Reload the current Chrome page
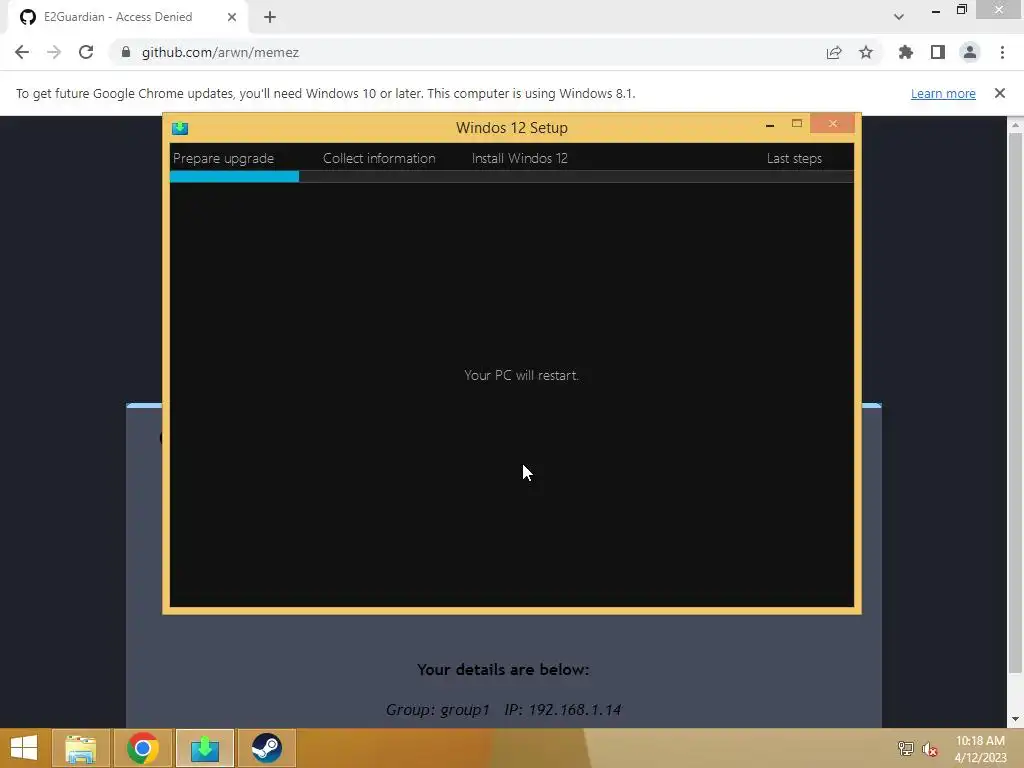The width and height of the screenshot is (1024, 768). click(x=86, y=52)
